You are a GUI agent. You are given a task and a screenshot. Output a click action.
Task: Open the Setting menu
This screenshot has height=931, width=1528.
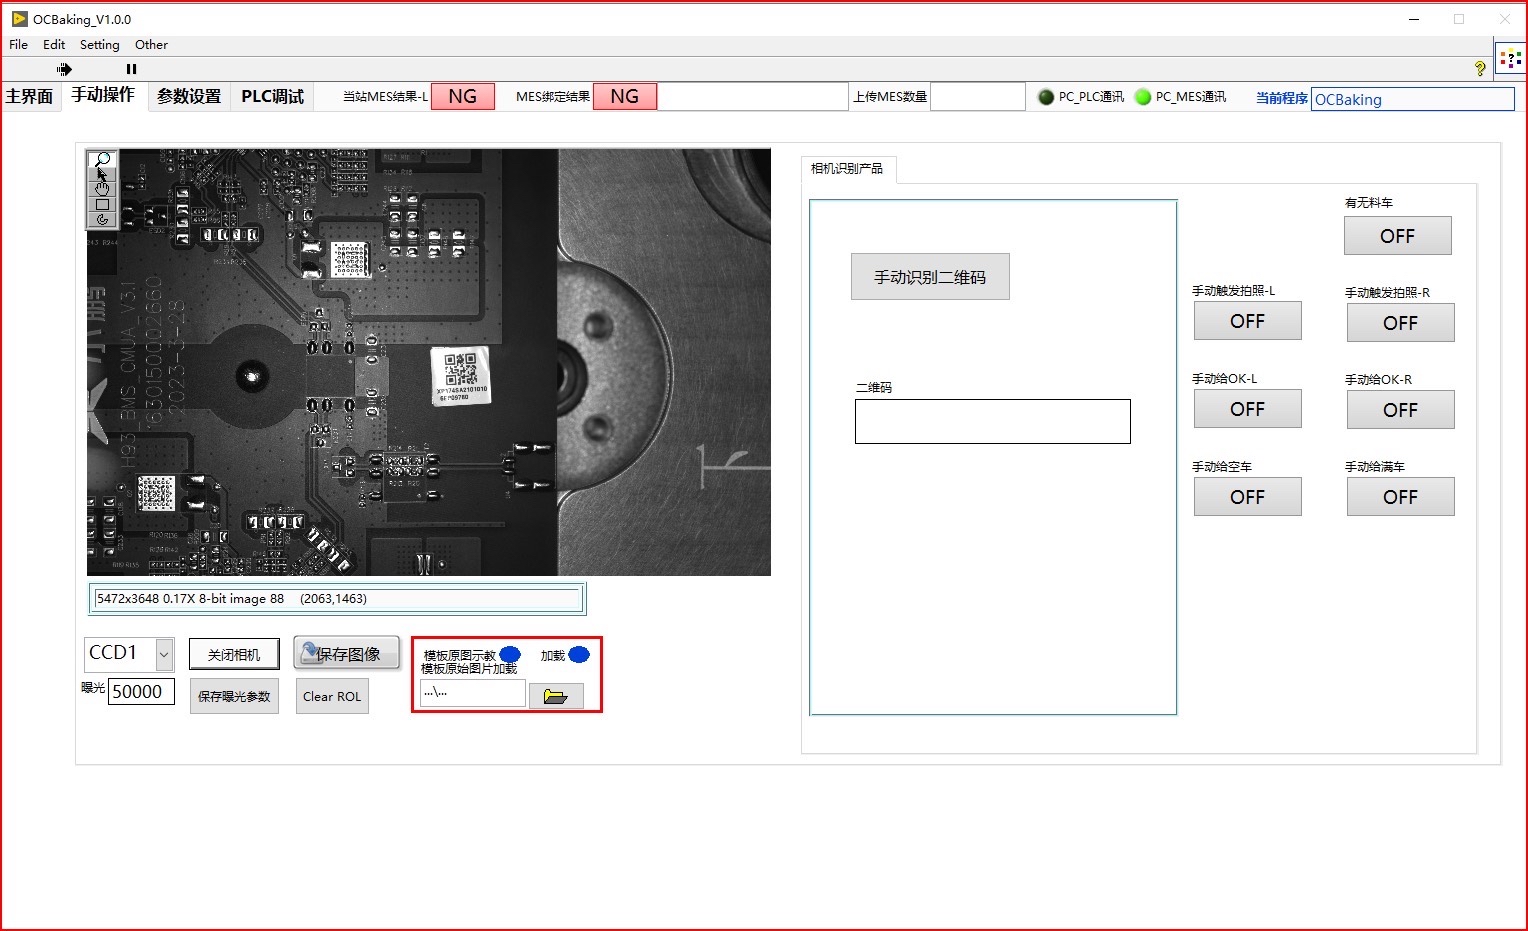[x=99, y=44]
